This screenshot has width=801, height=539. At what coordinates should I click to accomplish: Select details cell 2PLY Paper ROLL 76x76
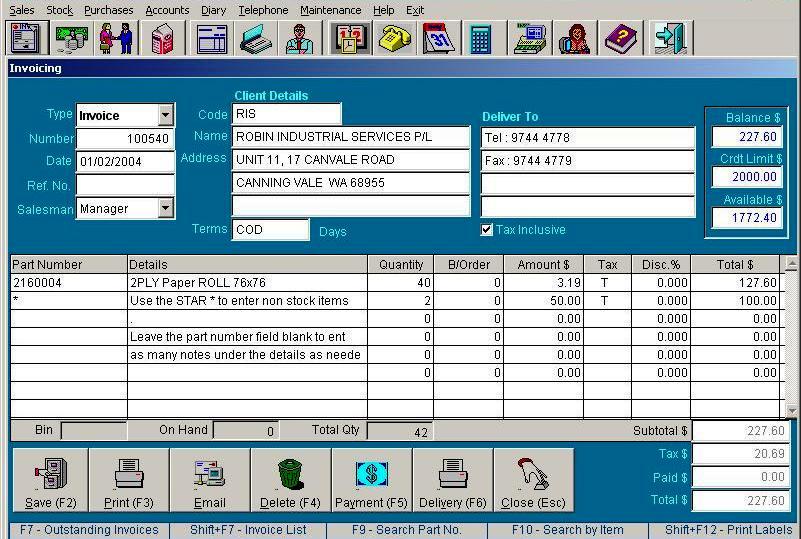247,283
